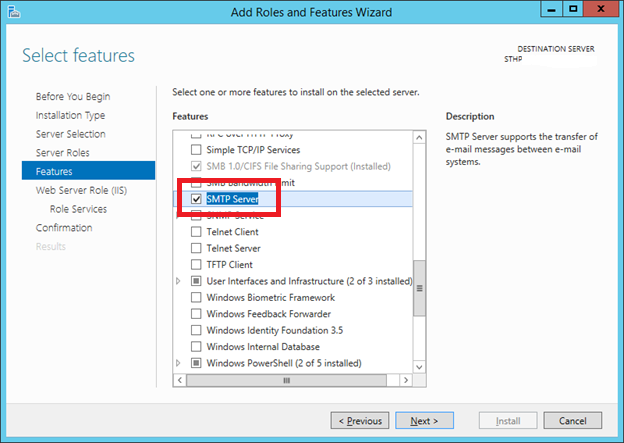Expand the Windows PowerShell node

[x=178, y=363]
